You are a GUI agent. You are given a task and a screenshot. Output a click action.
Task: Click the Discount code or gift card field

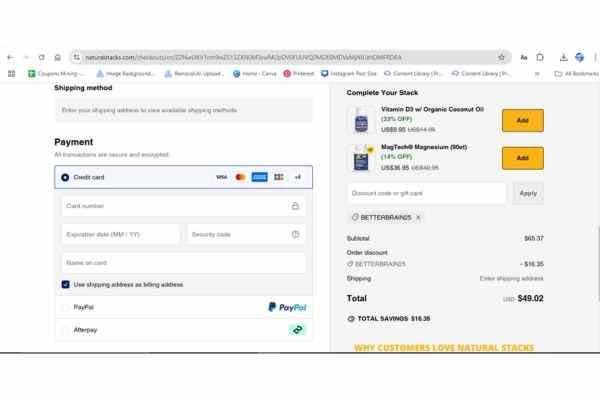[x=427, y=193]
